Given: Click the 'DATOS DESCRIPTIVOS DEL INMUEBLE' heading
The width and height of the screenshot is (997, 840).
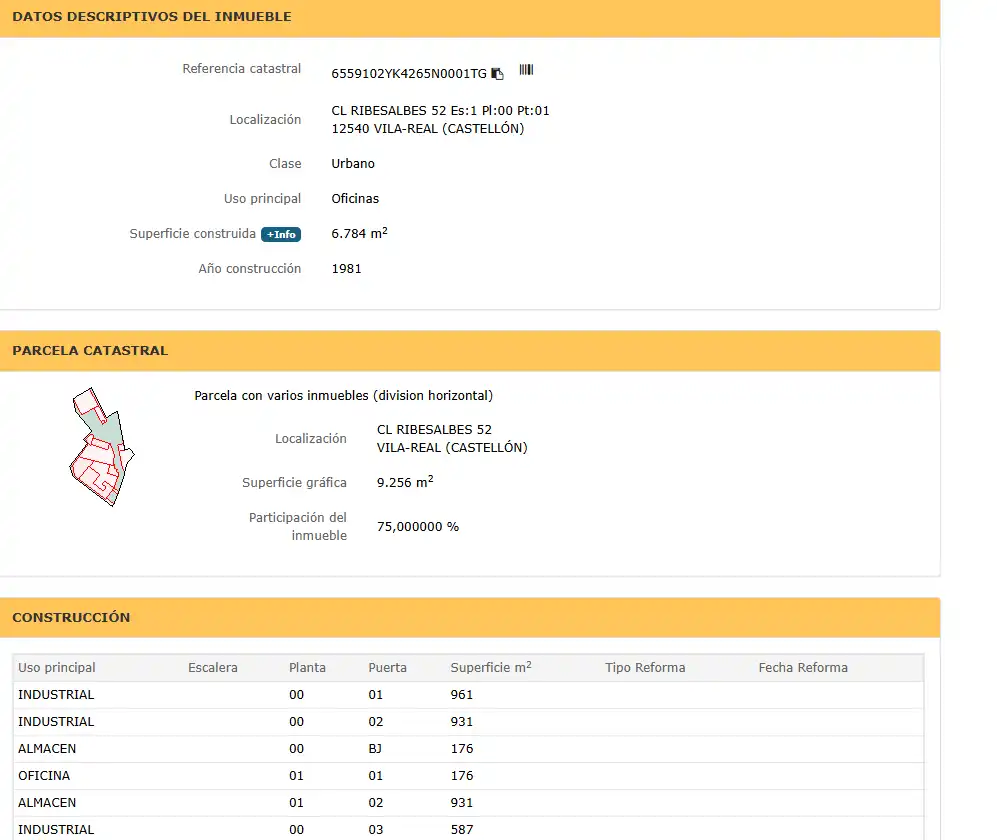Looking at the screenshot, I should point(152,17).
